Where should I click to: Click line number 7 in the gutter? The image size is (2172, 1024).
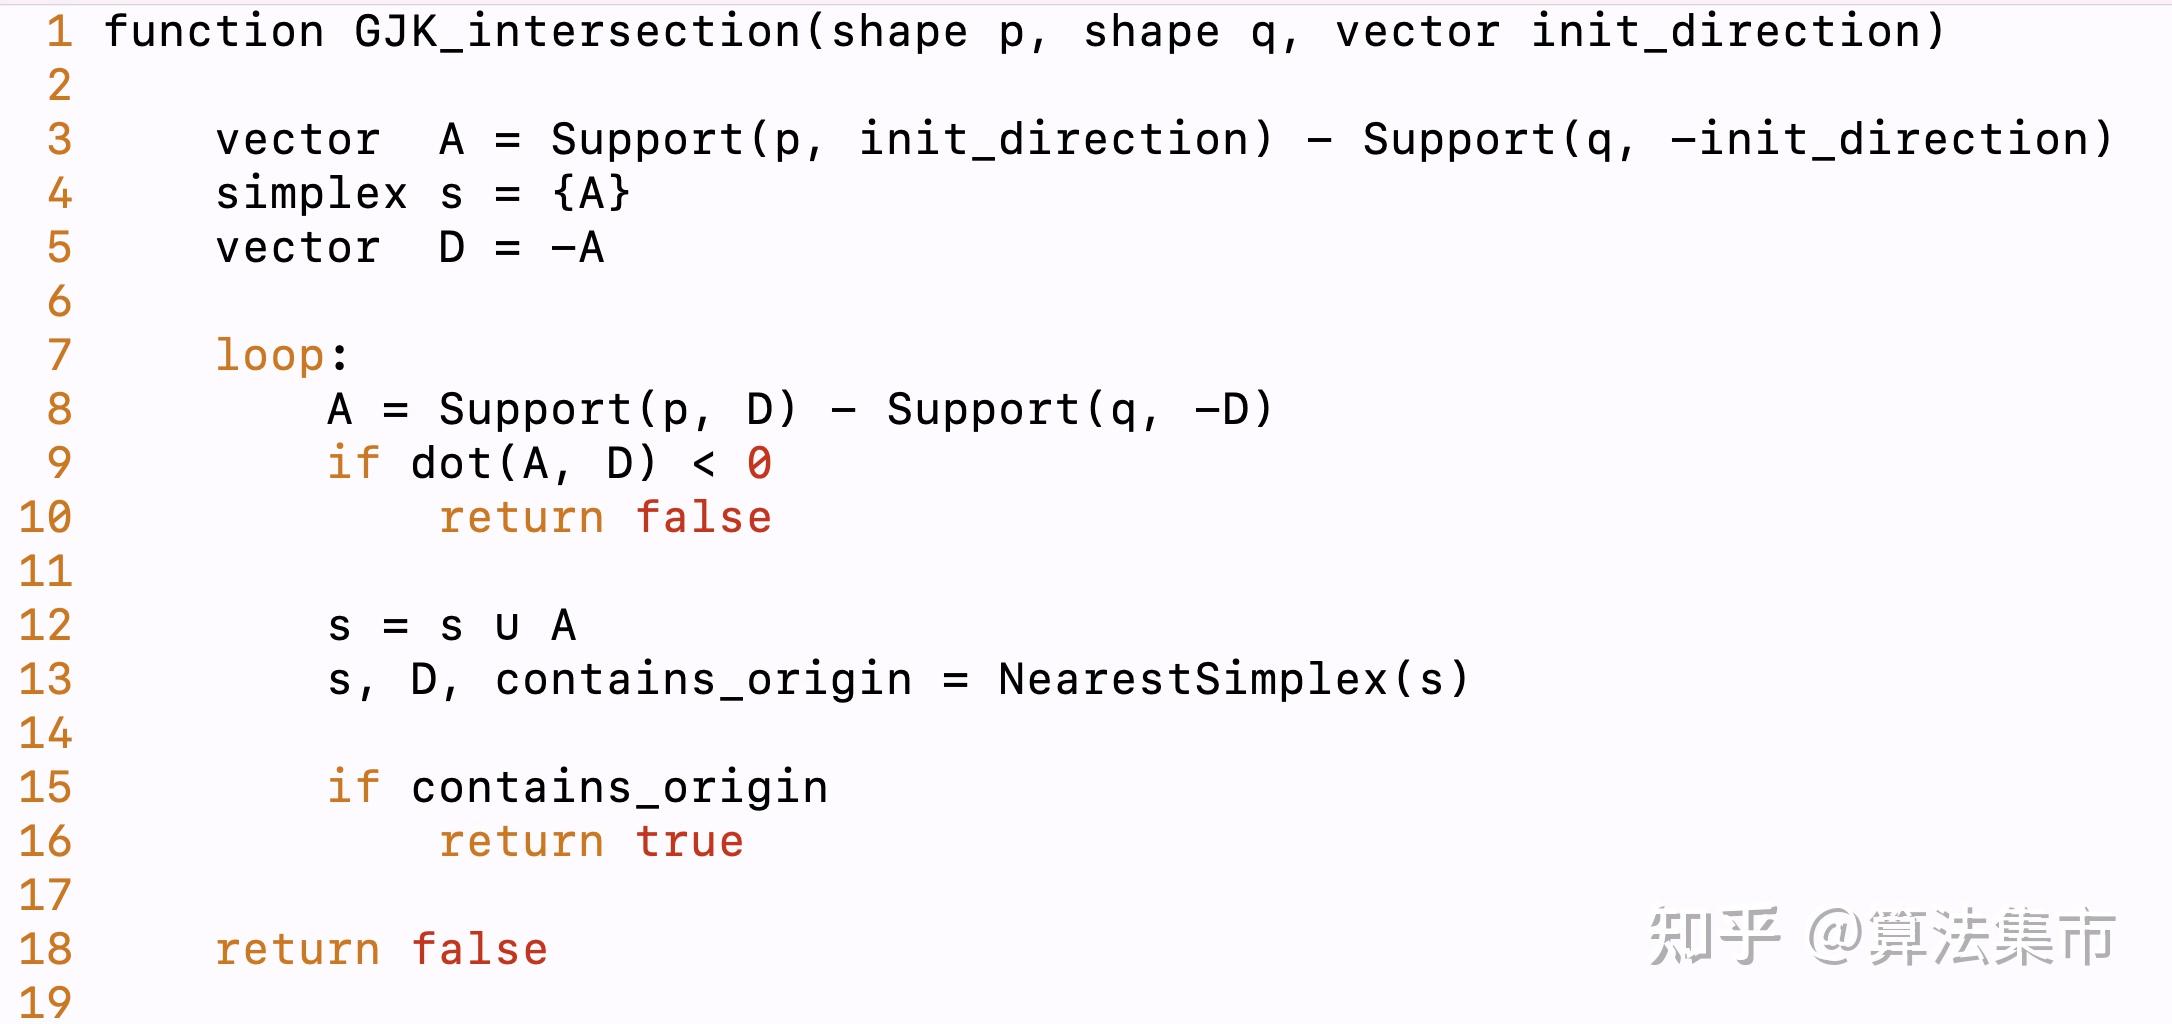tap(59, 356)
